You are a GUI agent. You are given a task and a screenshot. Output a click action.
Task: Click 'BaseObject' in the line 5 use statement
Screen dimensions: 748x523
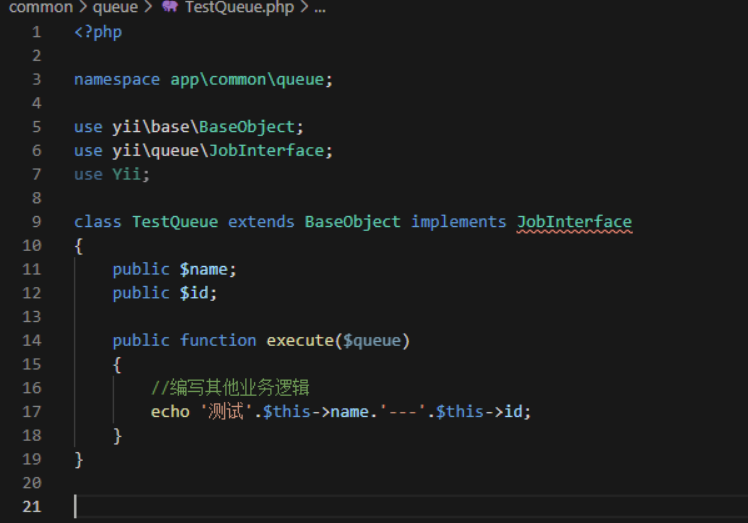tap(247, 127)
